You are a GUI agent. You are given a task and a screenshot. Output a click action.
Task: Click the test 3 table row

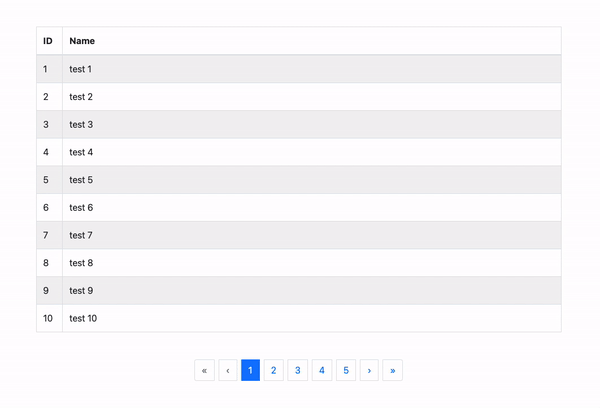tap(299, 124)
